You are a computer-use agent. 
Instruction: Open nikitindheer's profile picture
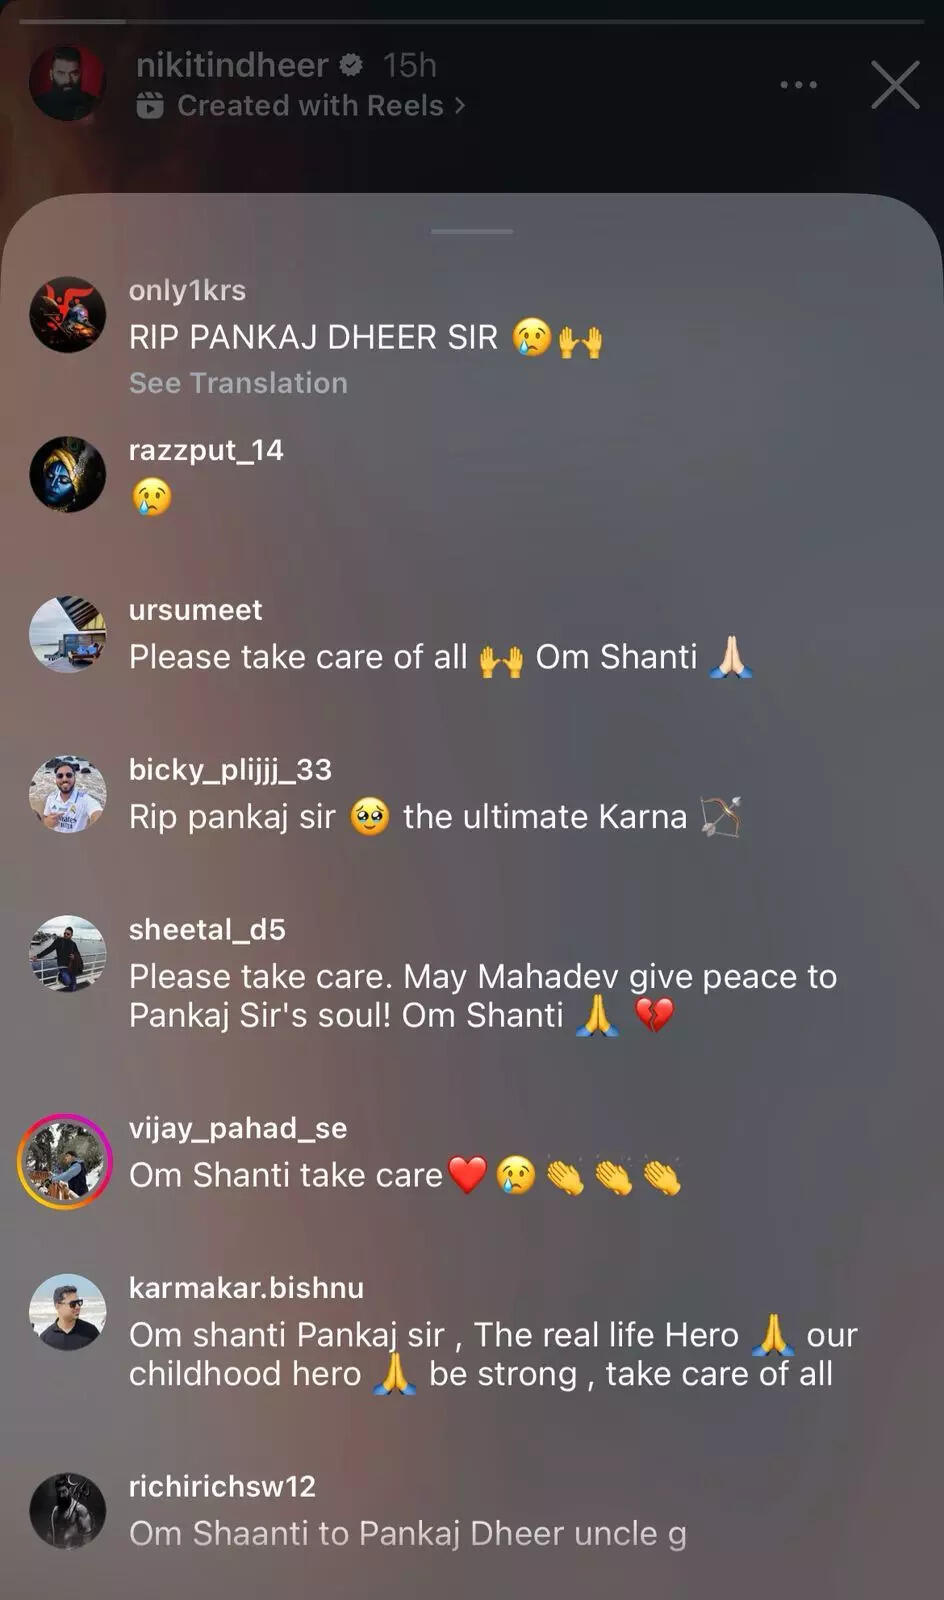67,83
